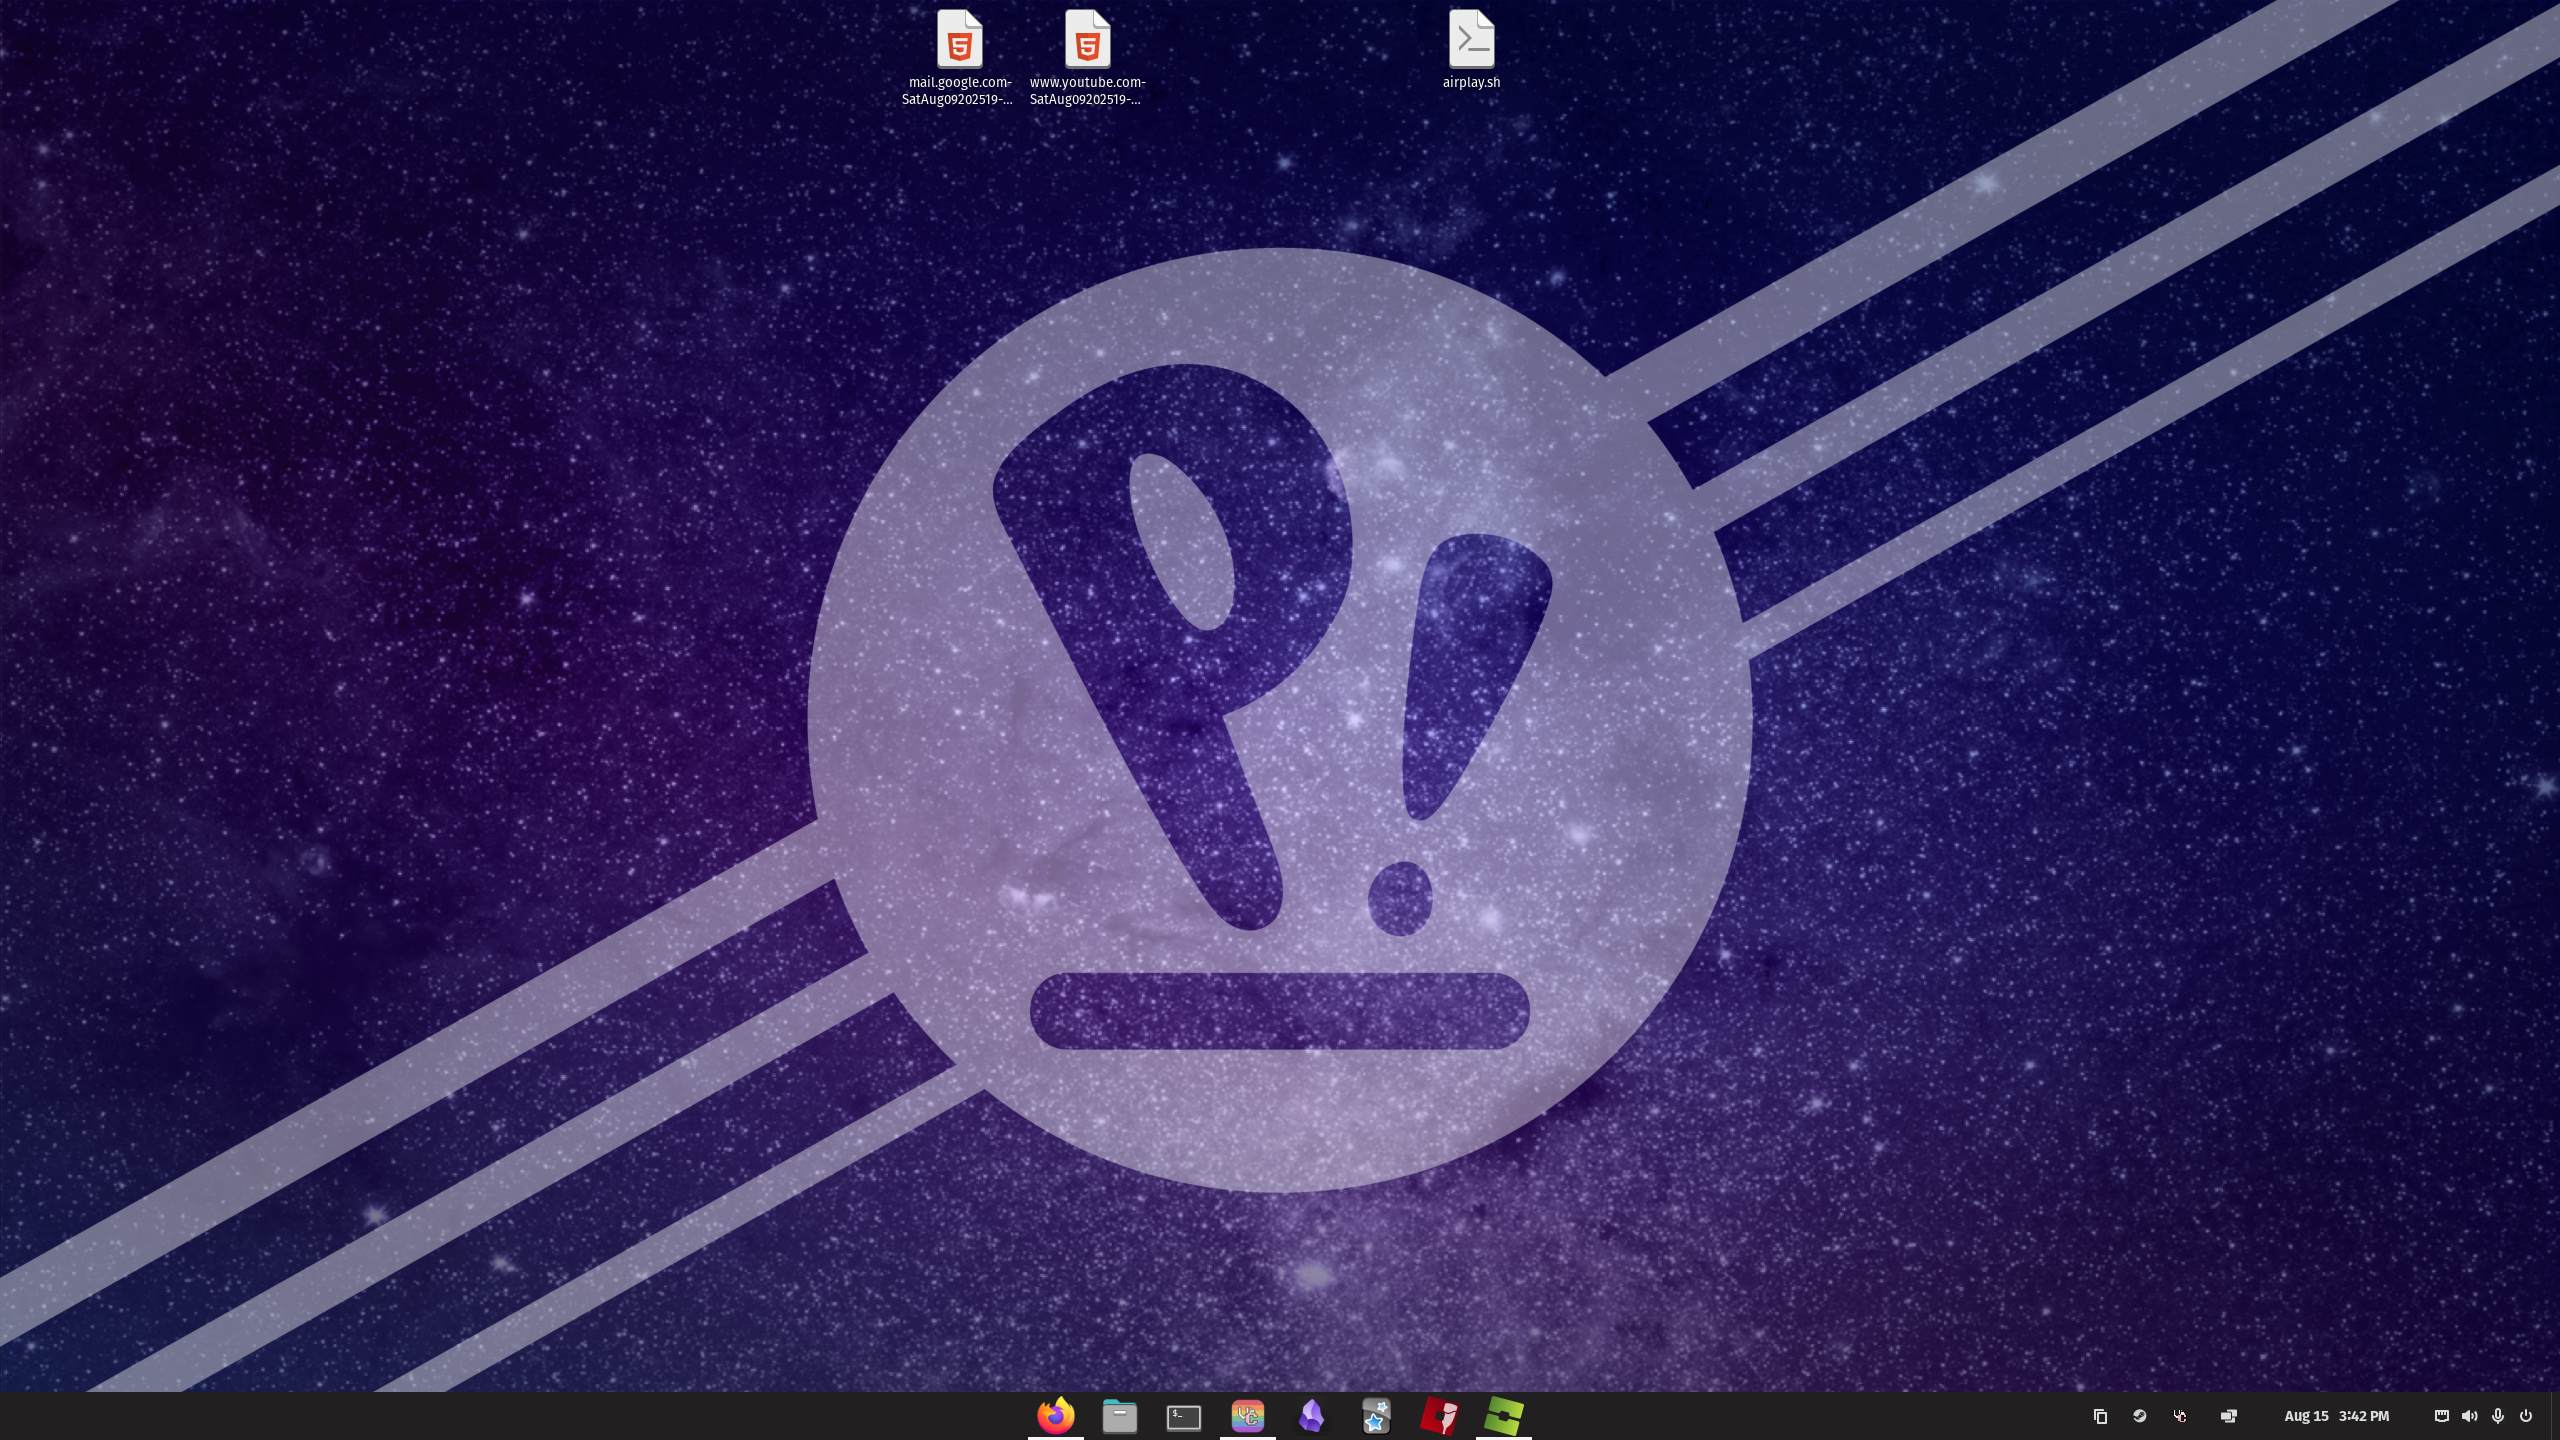Open clipboard history tray icon
This screenshot has width=2560, height=1440.
tap(2100, 1416)
